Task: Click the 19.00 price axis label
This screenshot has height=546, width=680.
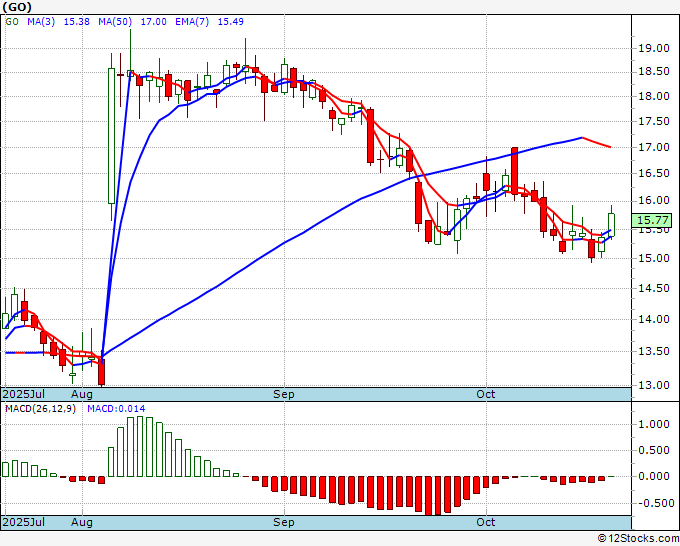Action: tap(654, 48)
